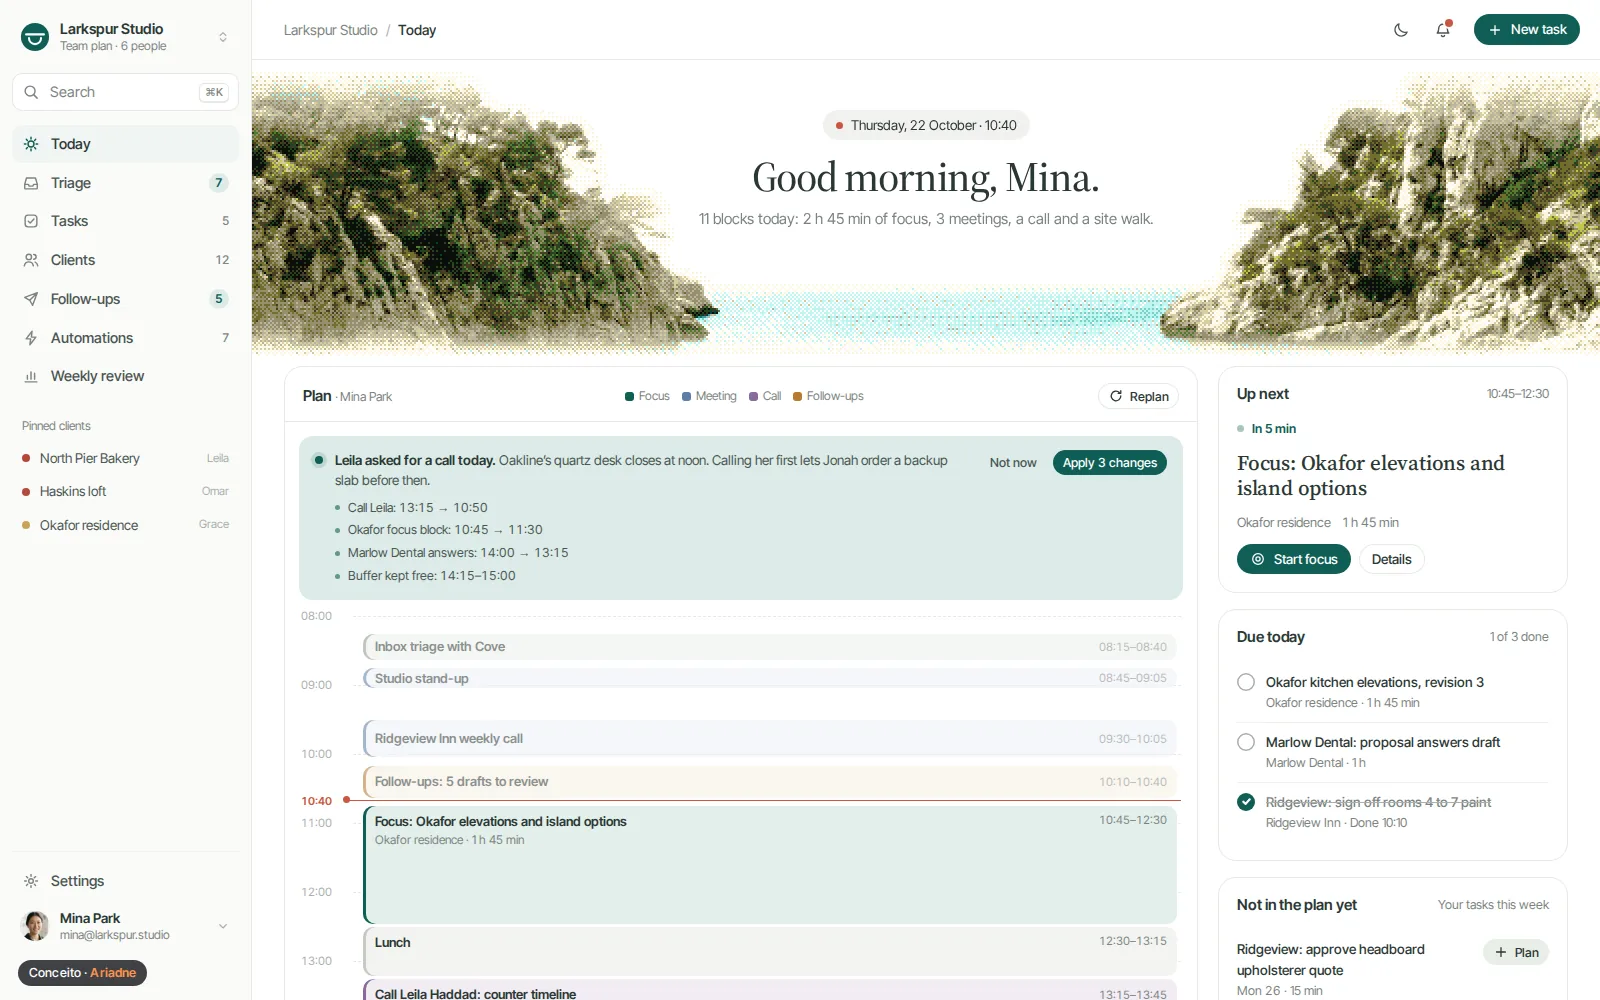Open the Triage section

tap(126, 183)
